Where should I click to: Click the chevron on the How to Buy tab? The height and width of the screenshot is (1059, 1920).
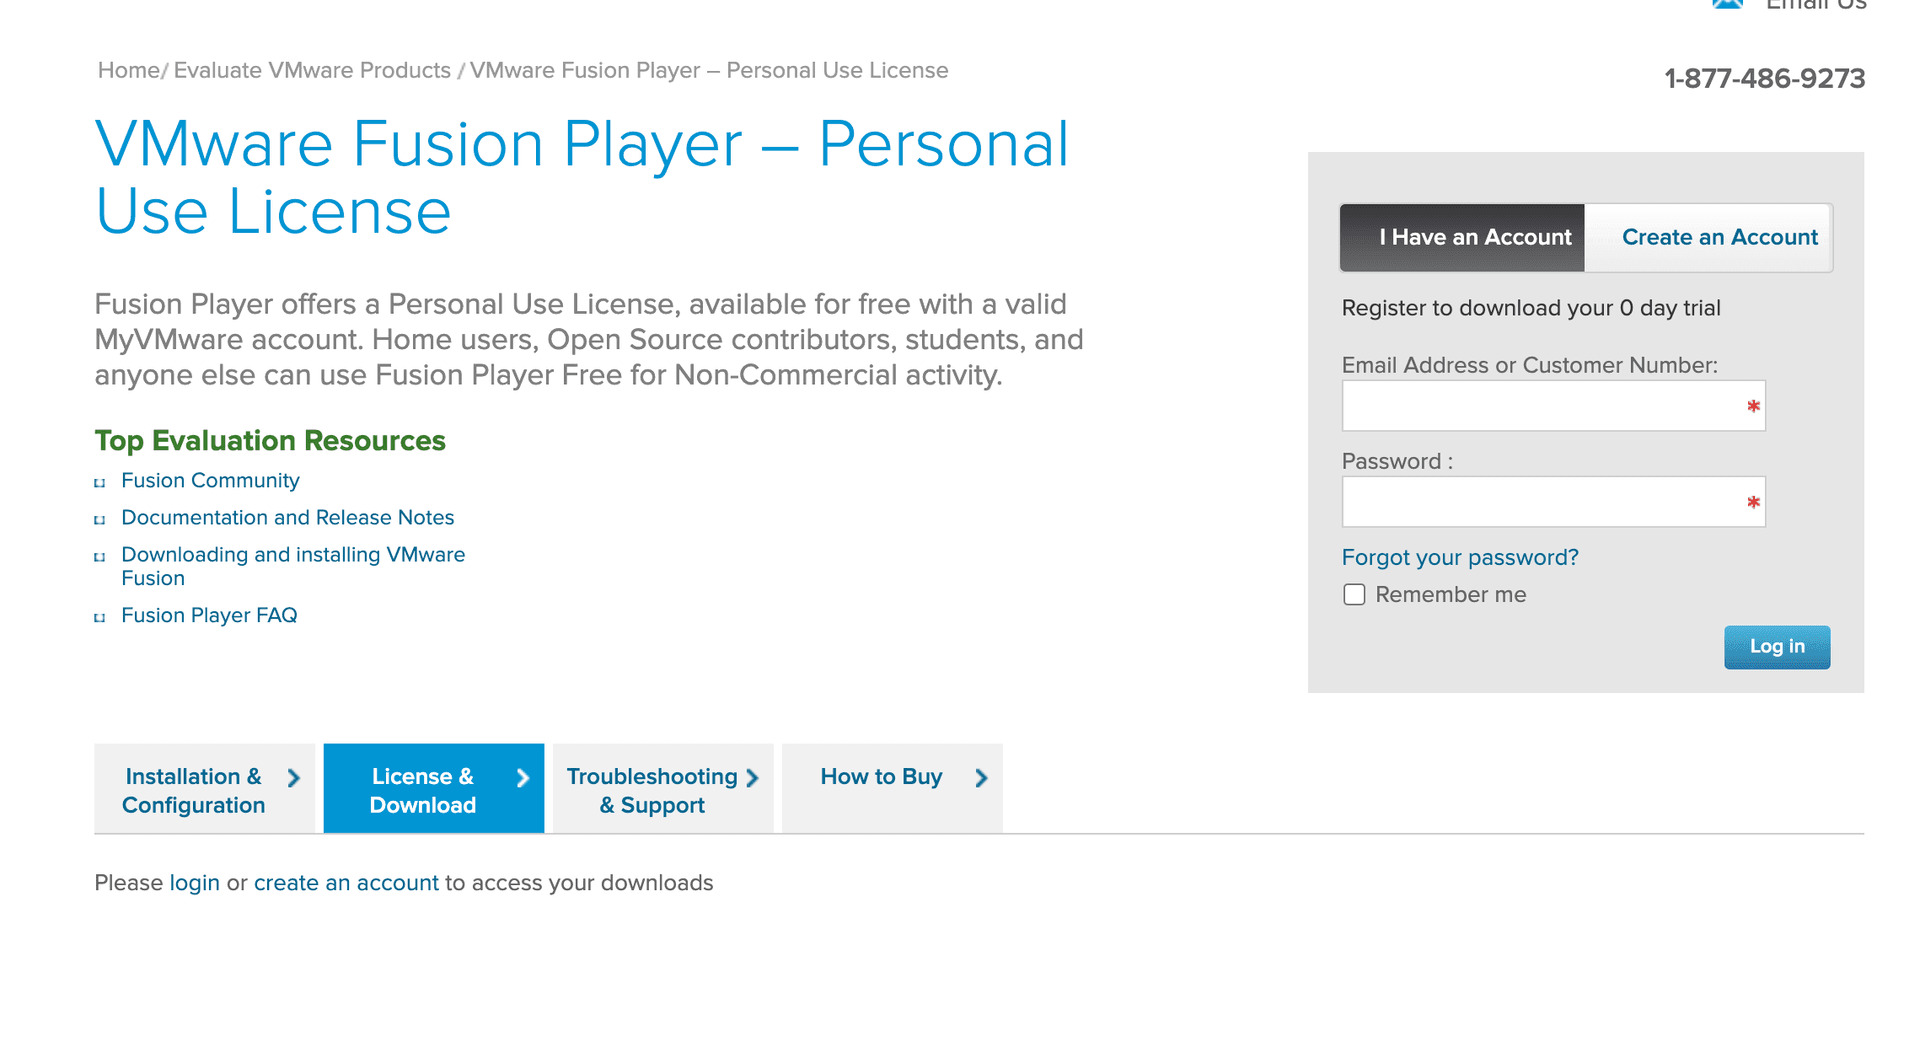980,777
